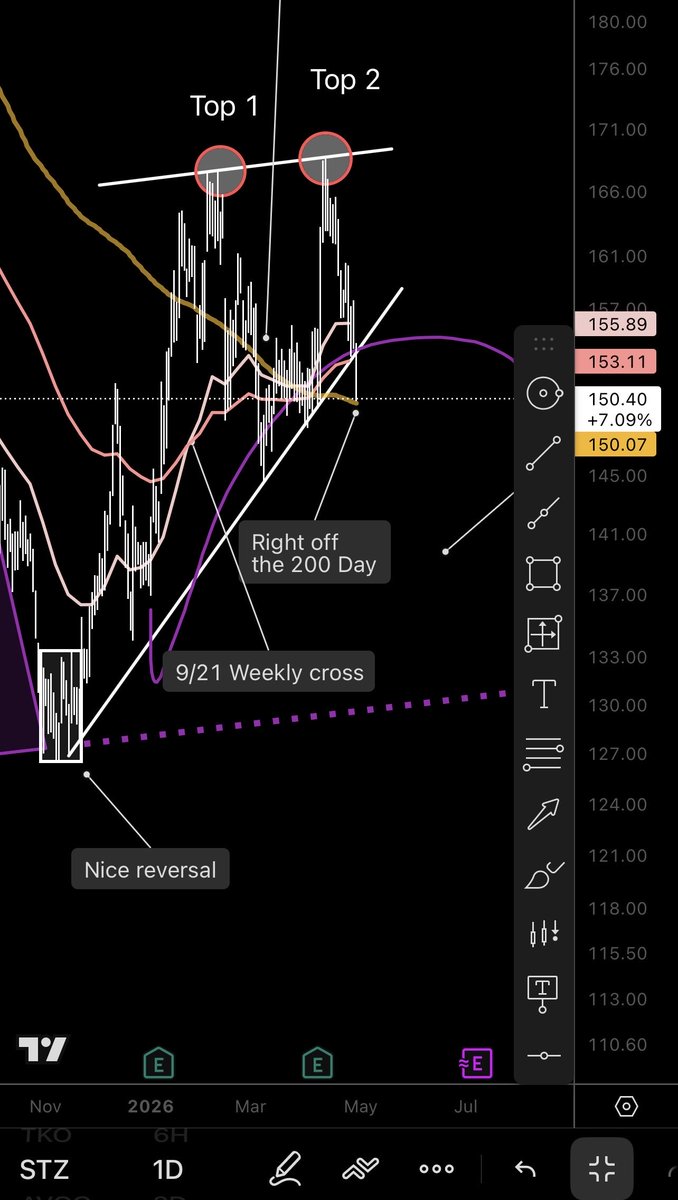Select the '9/21 Weekly cross' callout
The image size is (678, 1200).
tap(269, 672)
